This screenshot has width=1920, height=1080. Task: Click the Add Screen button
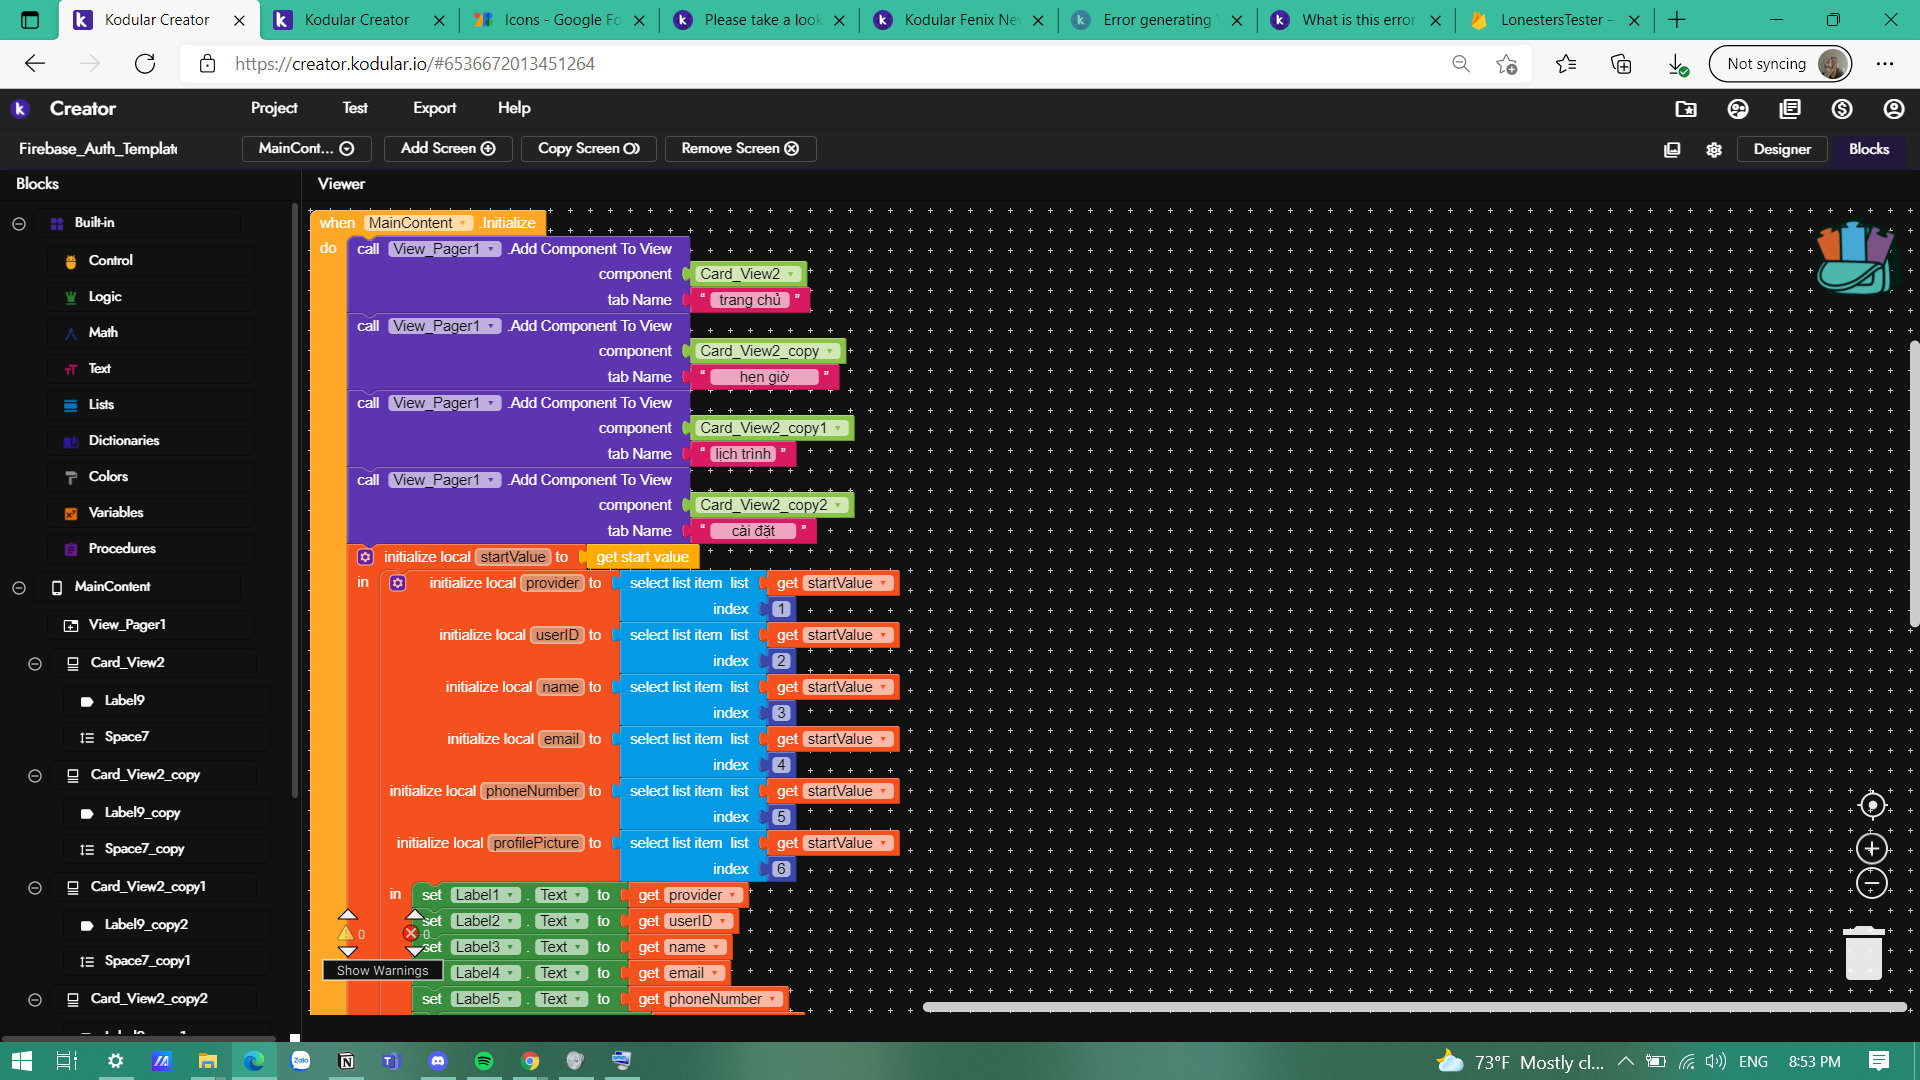(x=448, y=149)
